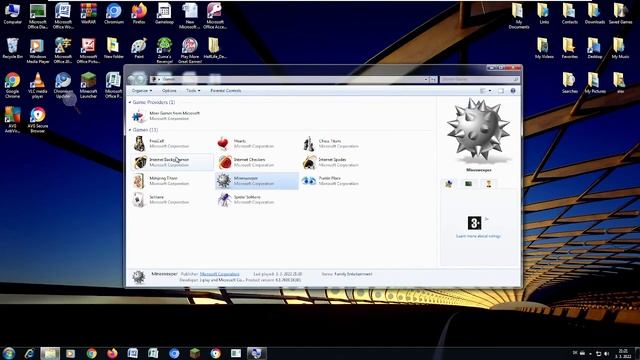The image size is (640, 360).
Task: Click the large Minesweeper preview image
Action: click(478, 130)
